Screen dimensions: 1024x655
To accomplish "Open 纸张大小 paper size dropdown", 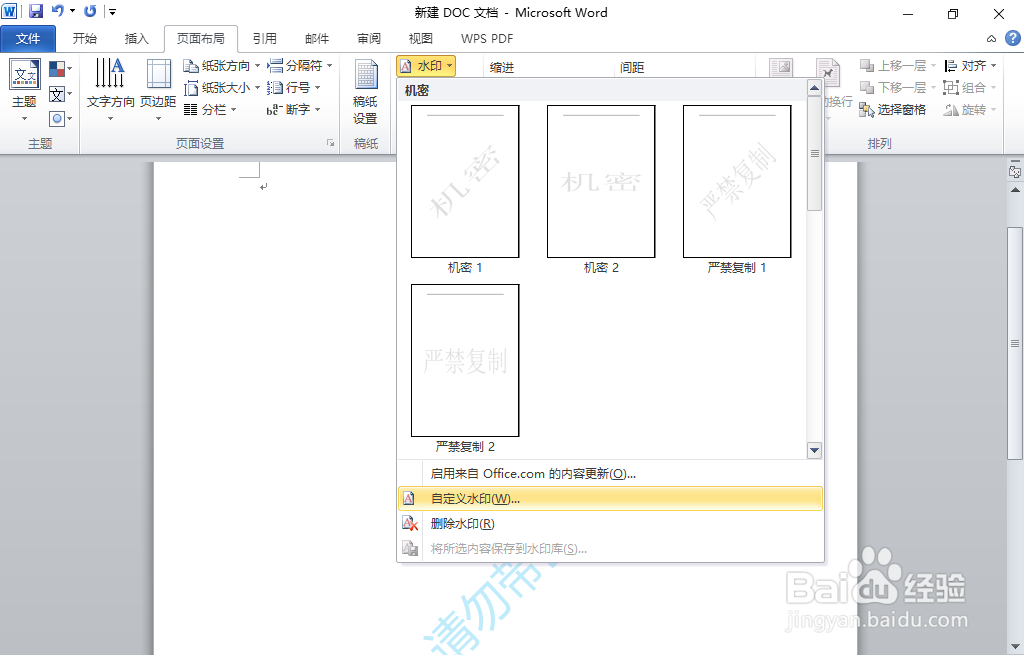I will [x=221, y=88].
